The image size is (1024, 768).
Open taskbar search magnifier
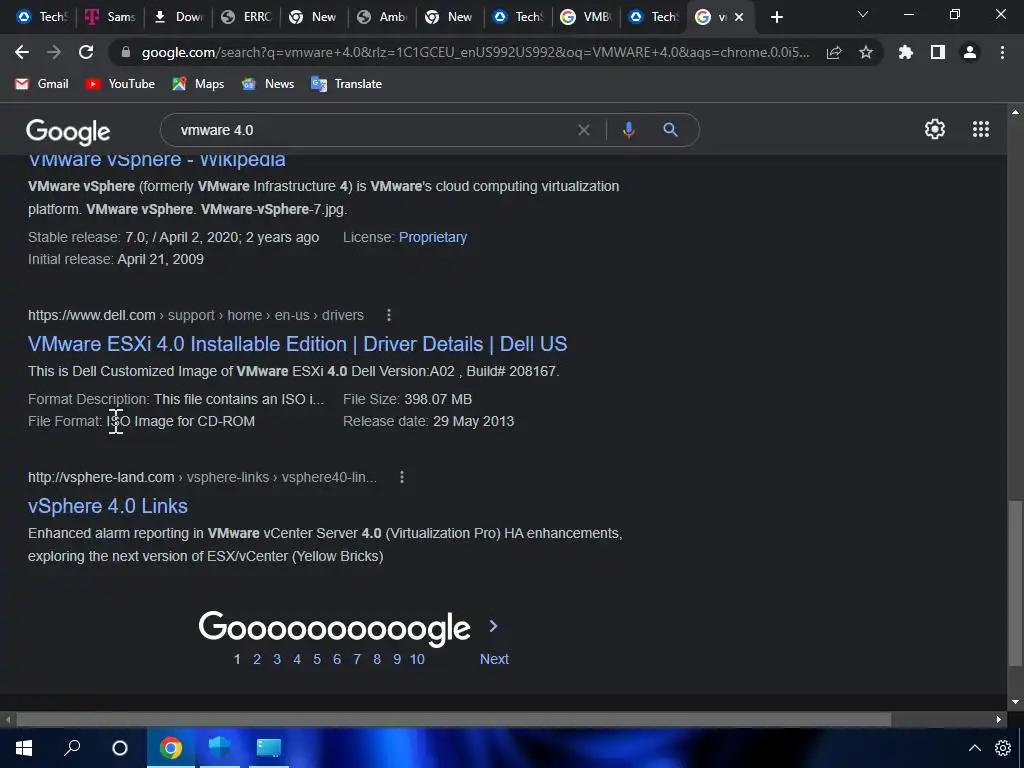click(x=72, y=748)
